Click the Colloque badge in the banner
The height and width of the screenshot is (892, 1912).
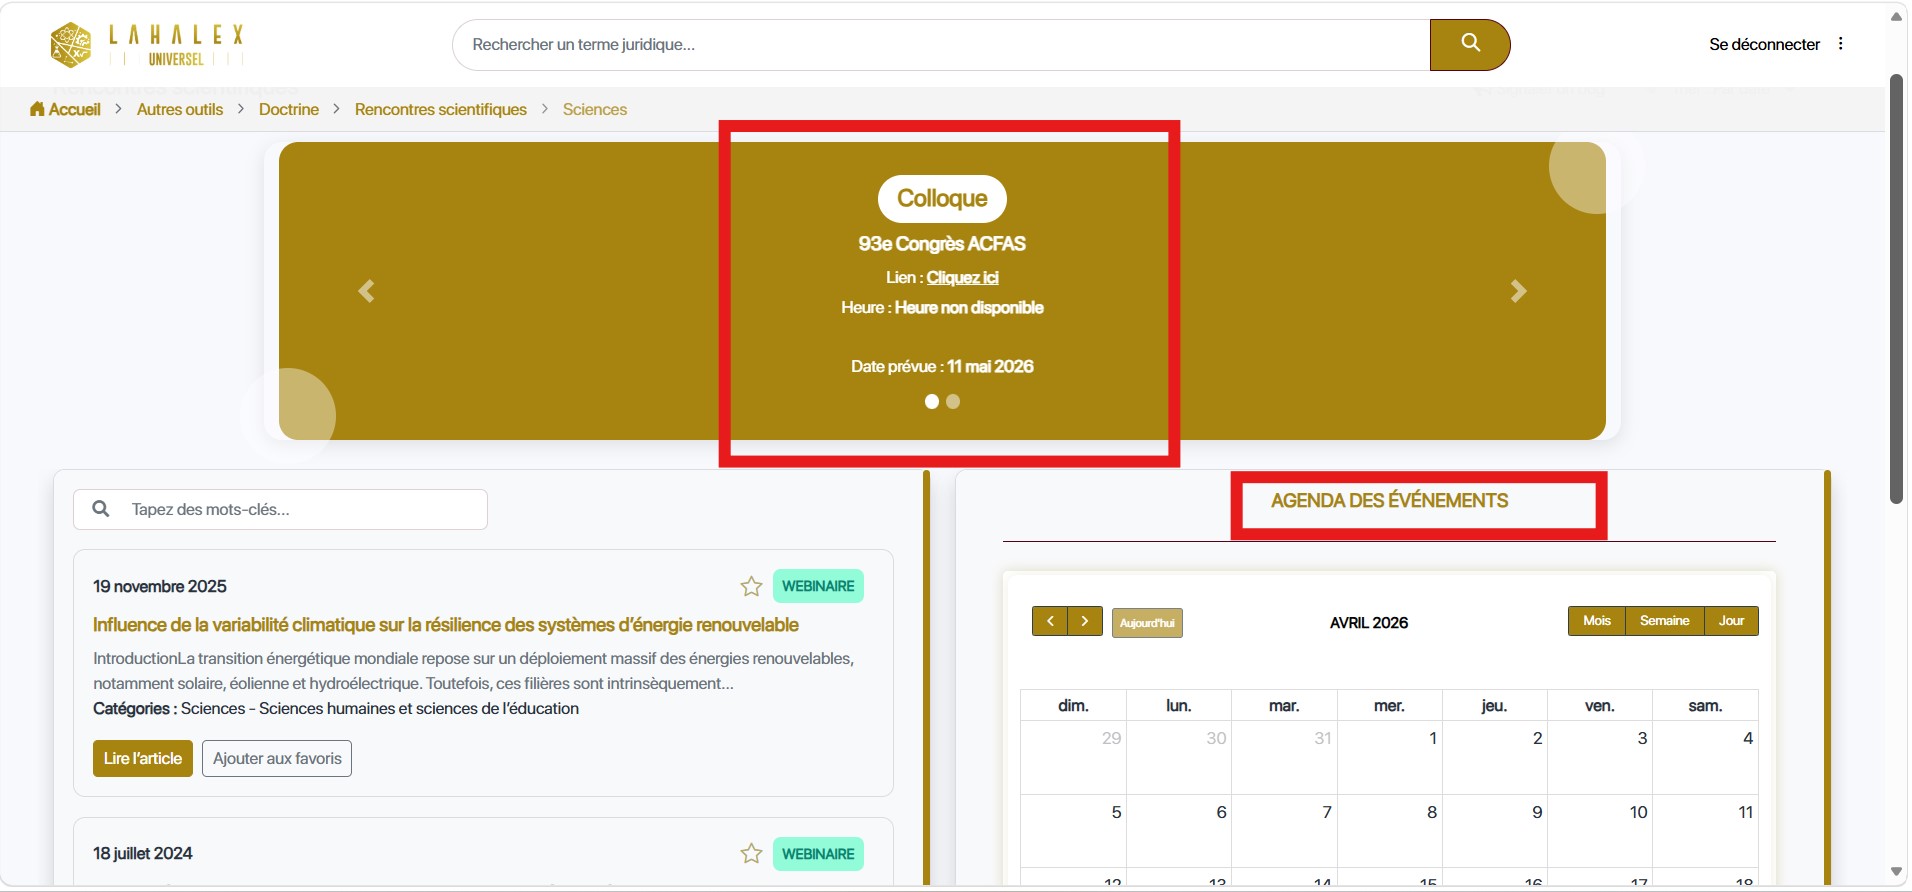point(942,198)
